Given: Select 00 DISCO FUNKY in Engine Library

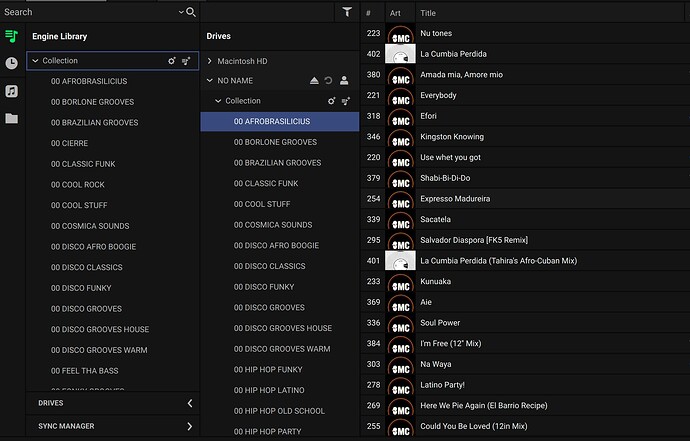Looking at the screenshot, I should pyautogui.click(x=81, y=288).
